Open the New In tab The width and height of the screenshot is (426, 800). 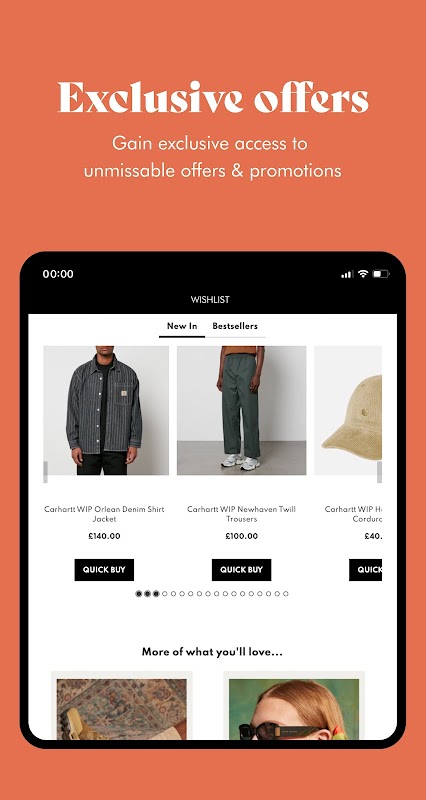point(182,326)
